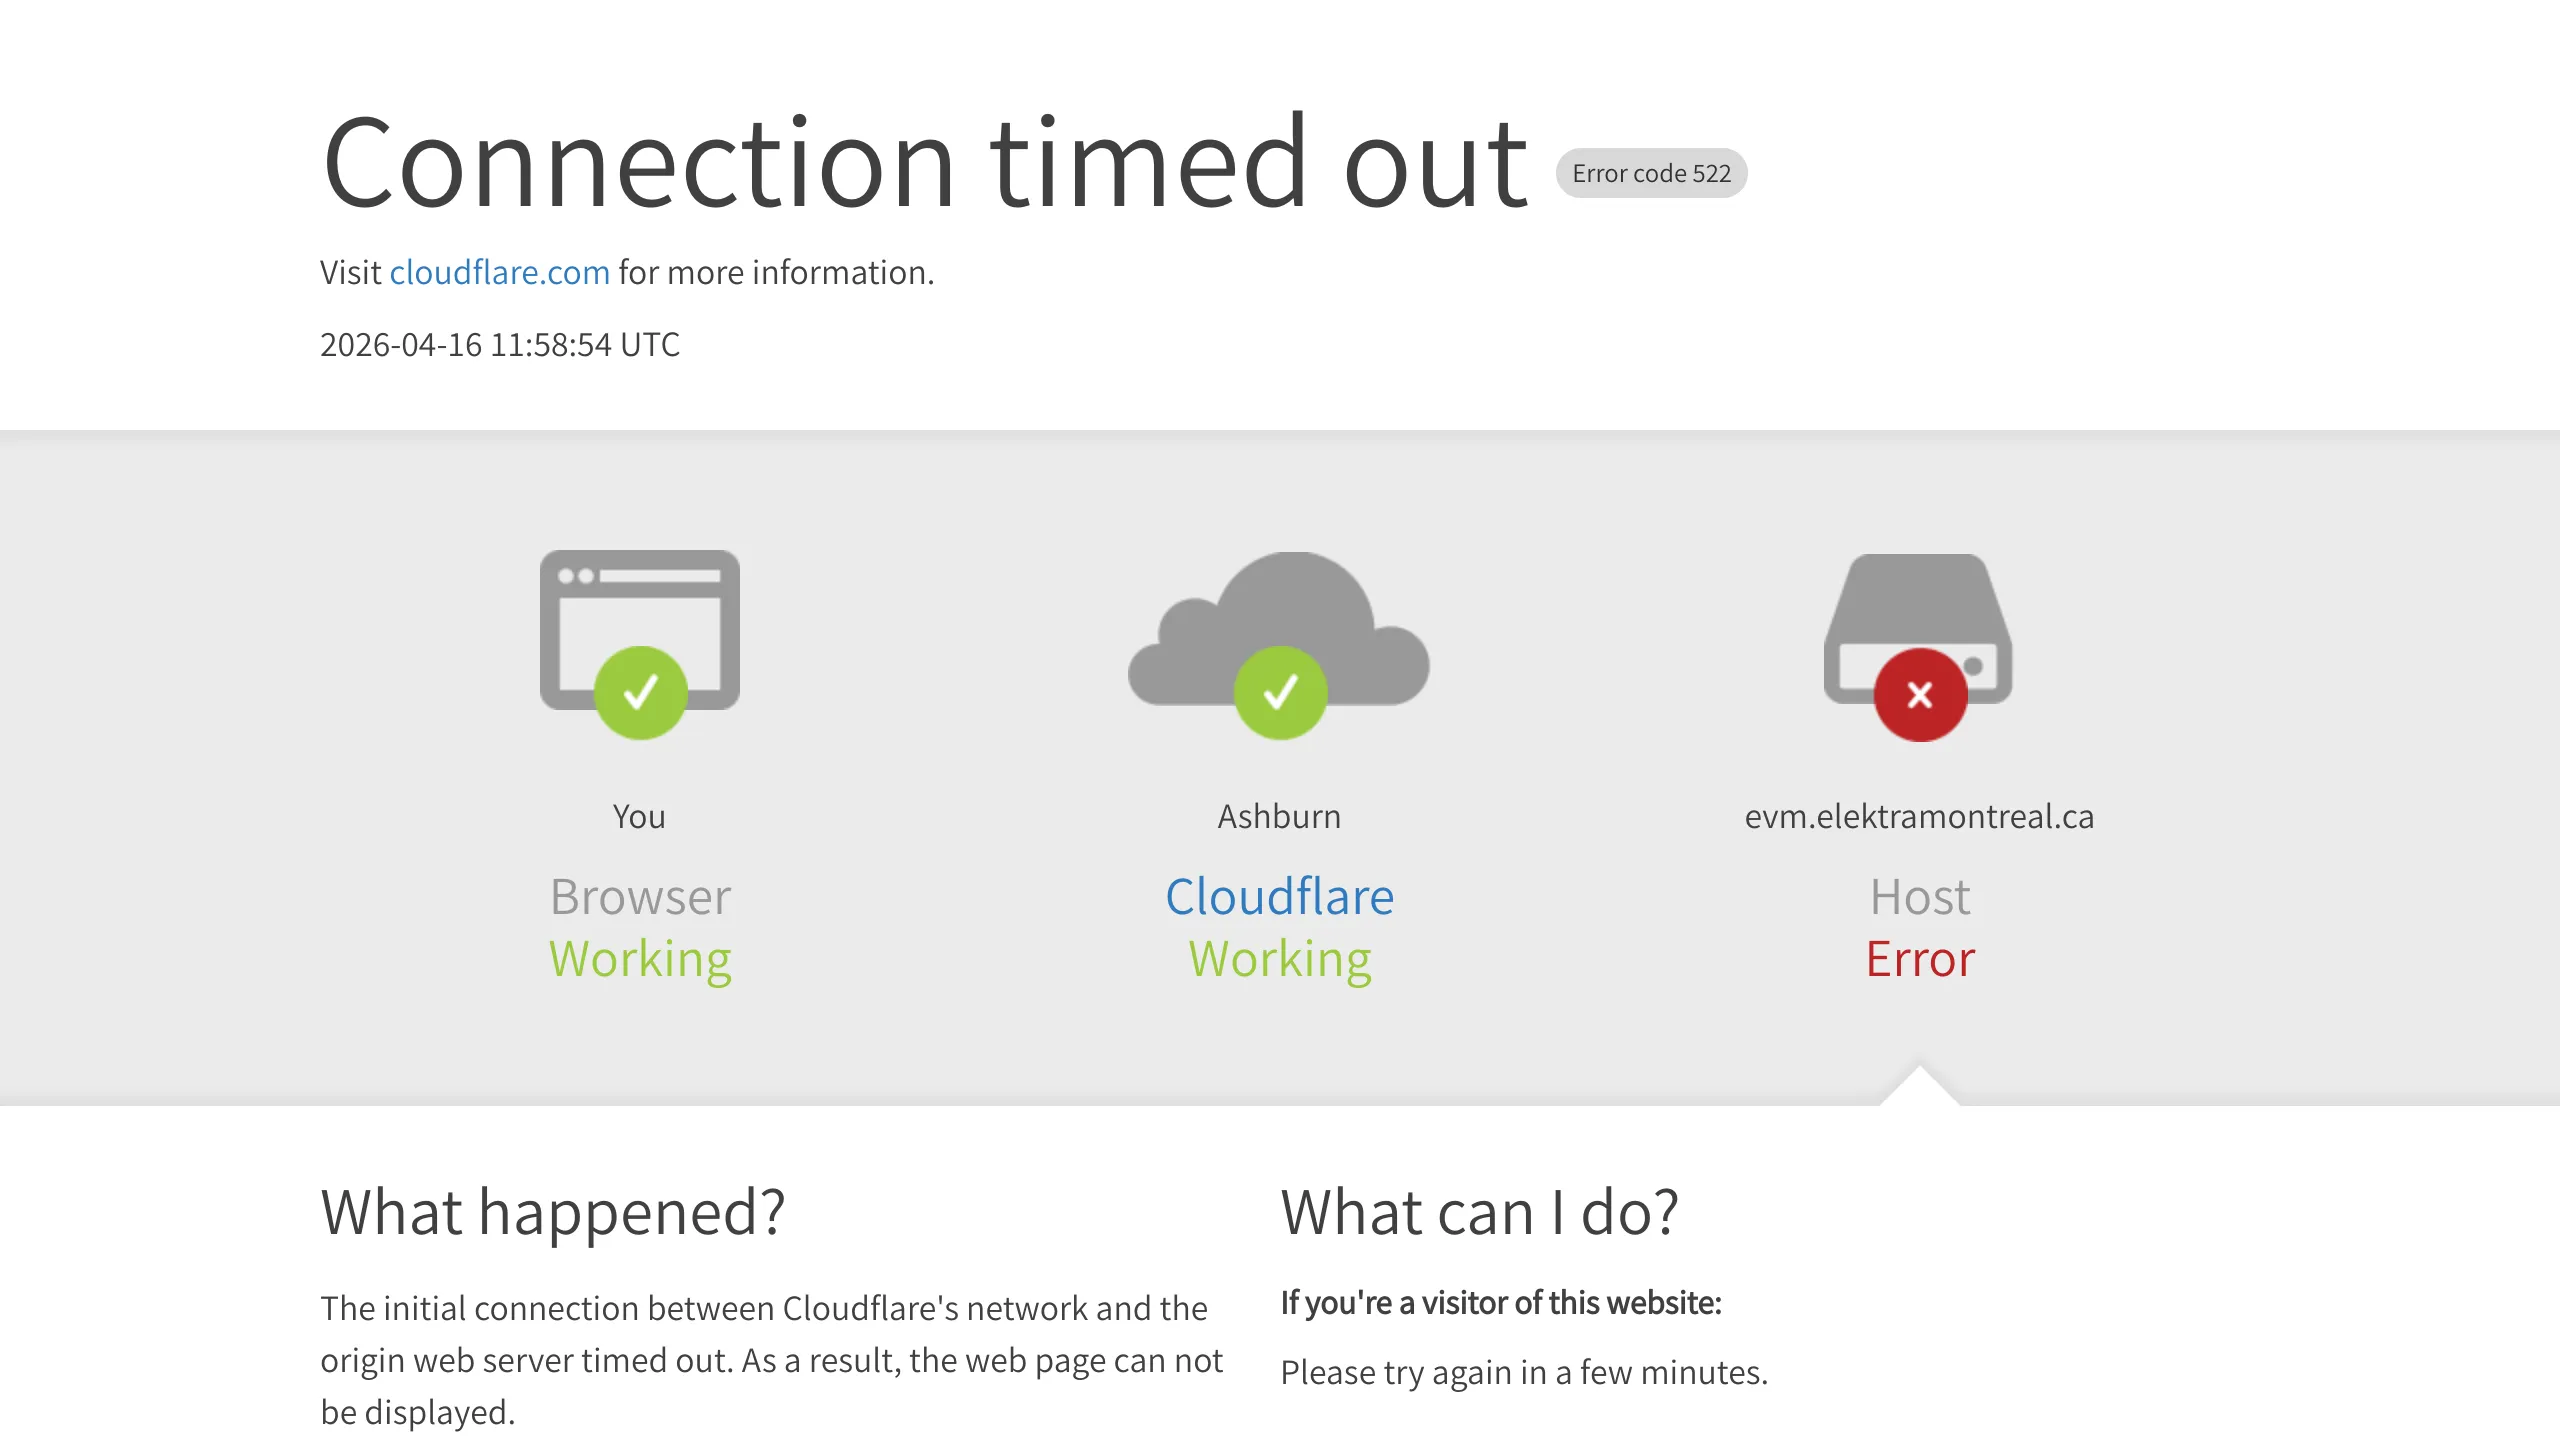Click the Host label
This screenshot has width=2560, height=1440.
tap(1920, 897)
